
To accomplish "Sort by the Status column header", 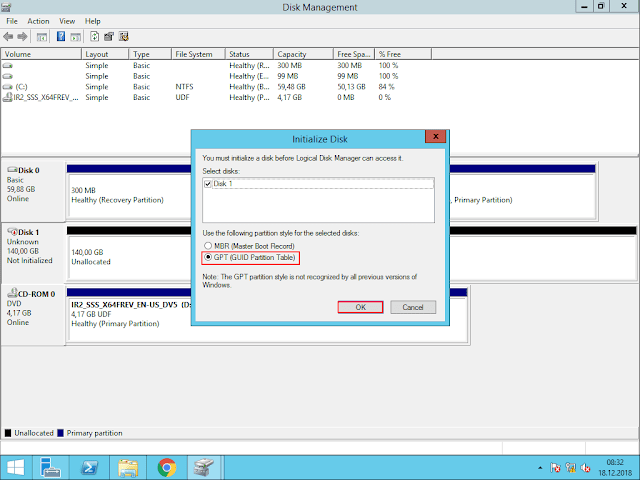I will (x=249, y=54).
